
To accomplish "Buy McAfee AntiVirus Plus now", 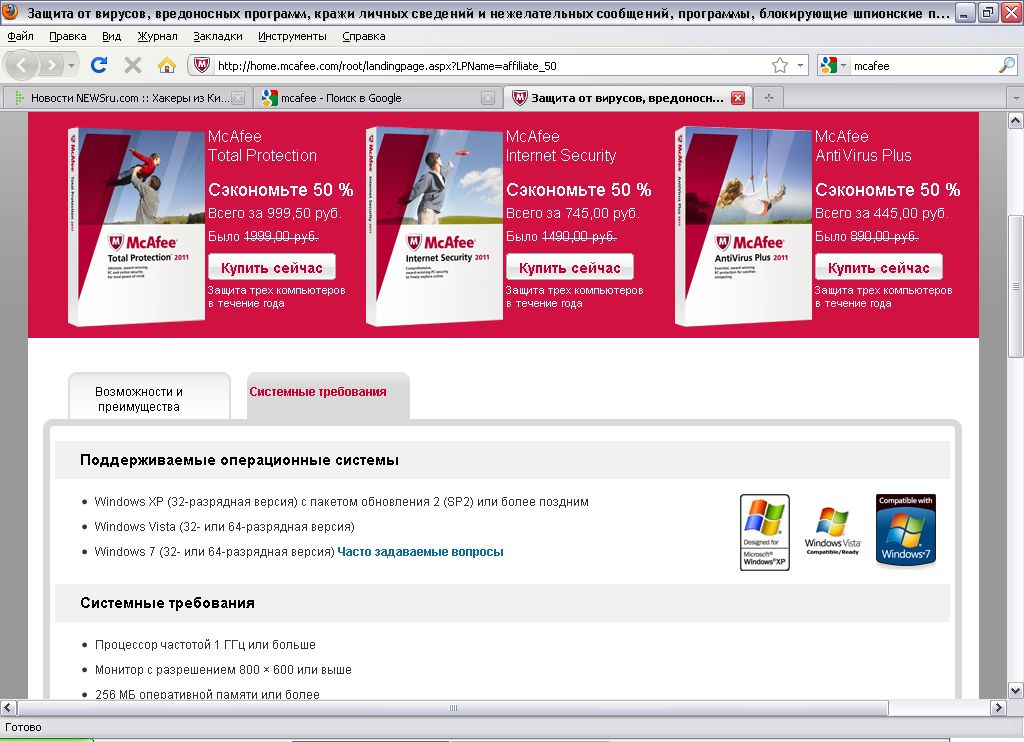I will 878,267.
